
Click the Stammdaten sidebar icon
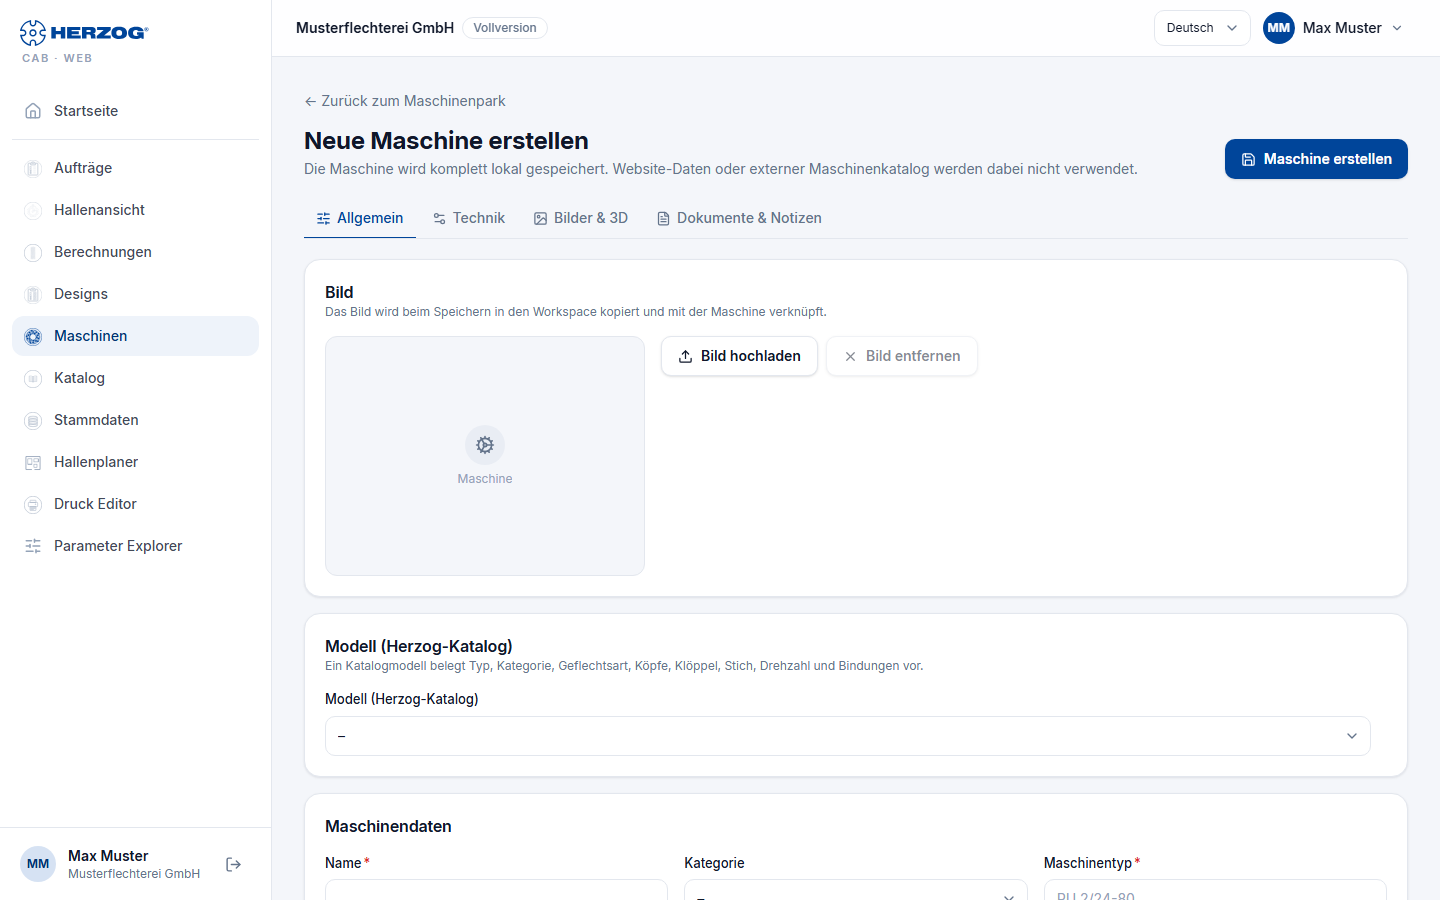(x=33, y=420)
